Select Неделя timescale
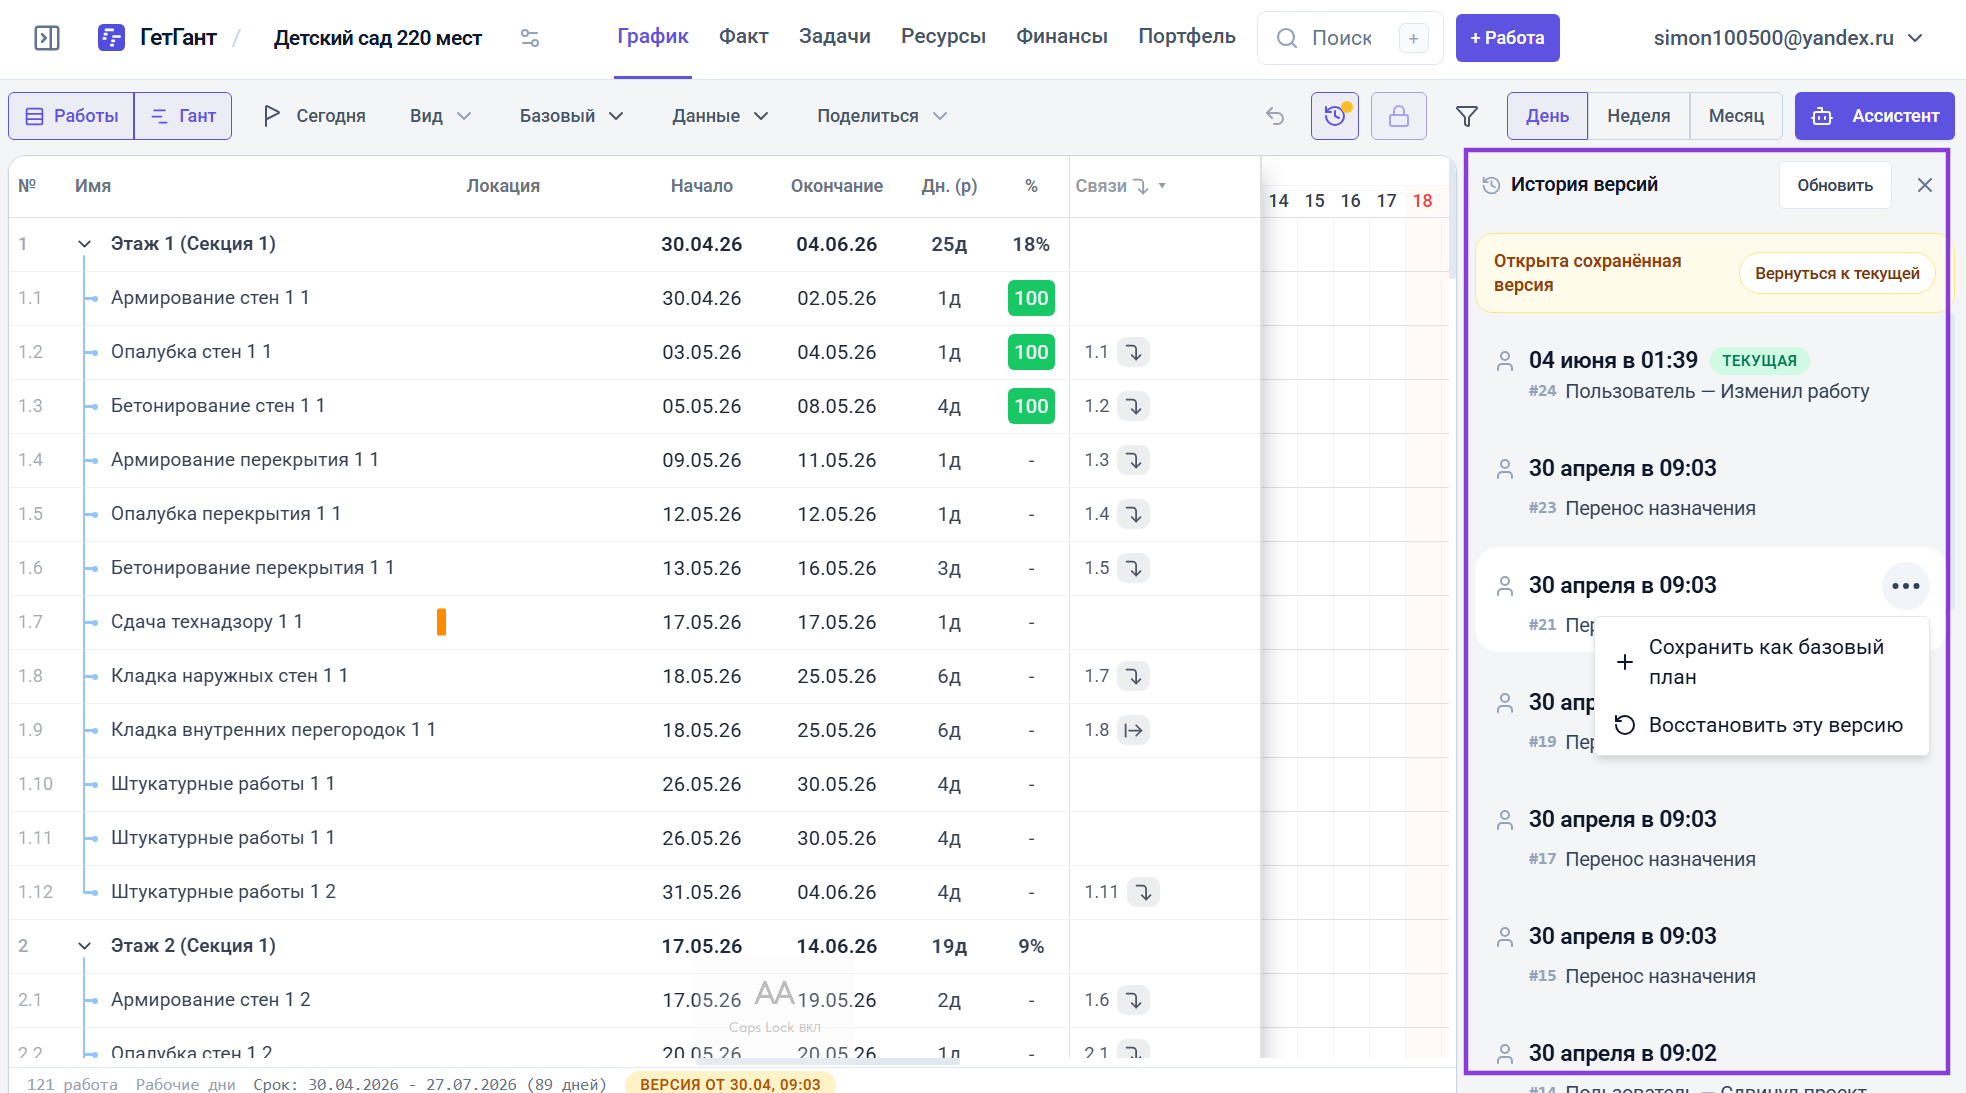Screen dimensions: 1966x1093 1638,116
